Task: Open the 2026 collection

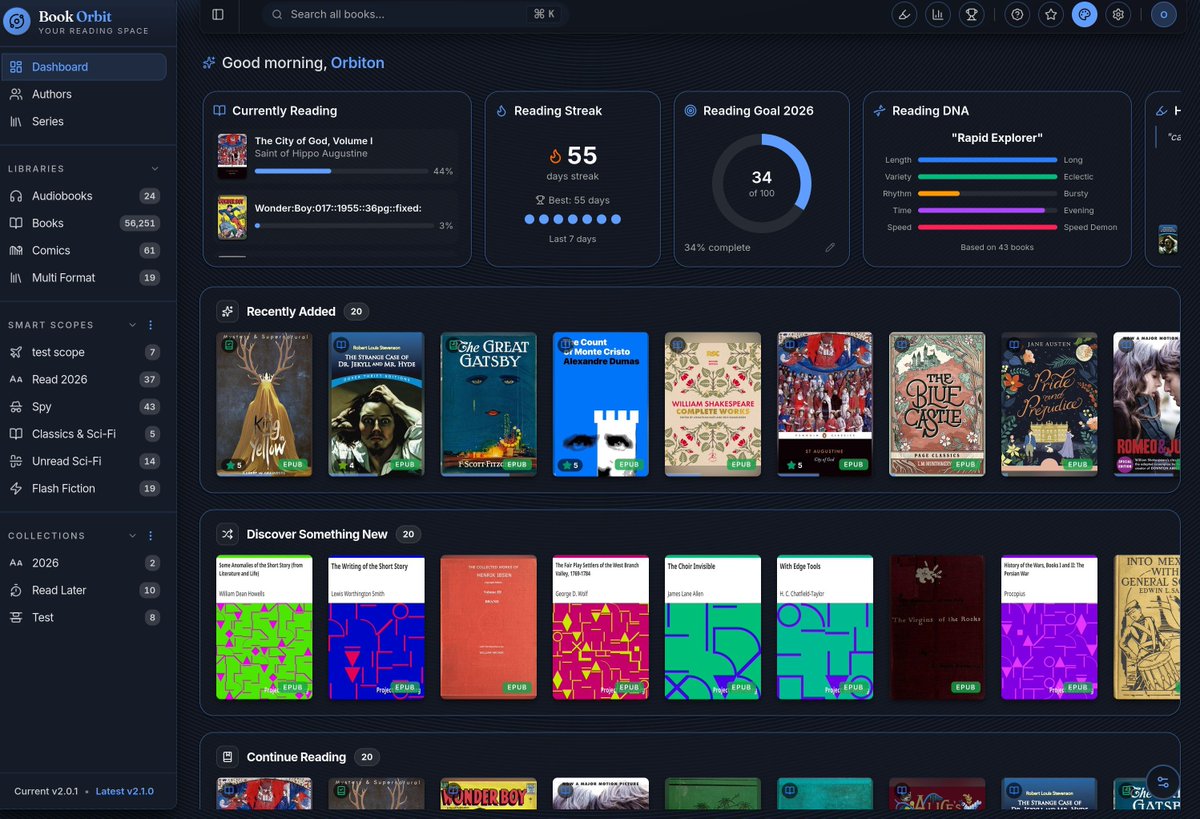Action: pyautogui.click(x=84, y=563)
